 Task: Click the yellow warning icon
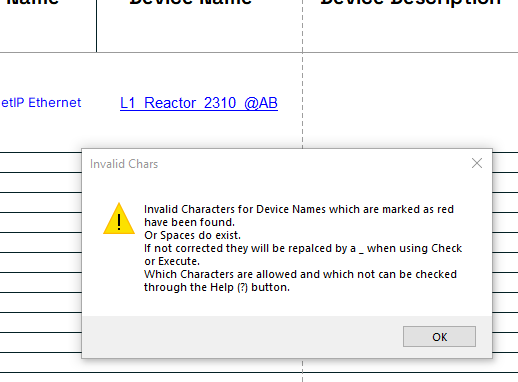point(119,219)
